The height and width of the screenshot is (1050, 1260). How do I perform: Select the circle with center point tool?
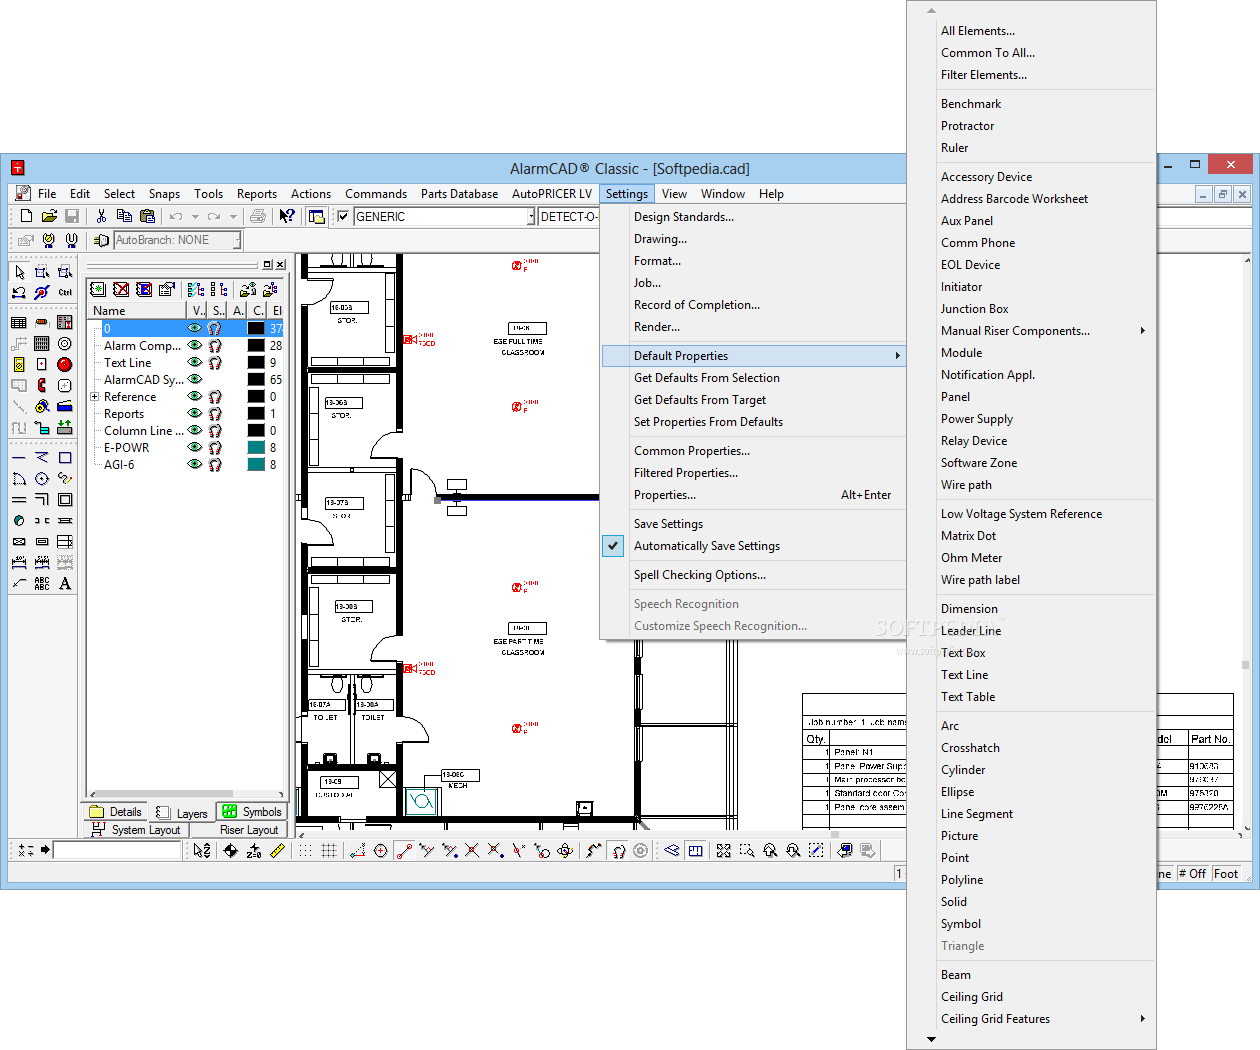coord(42,479)
